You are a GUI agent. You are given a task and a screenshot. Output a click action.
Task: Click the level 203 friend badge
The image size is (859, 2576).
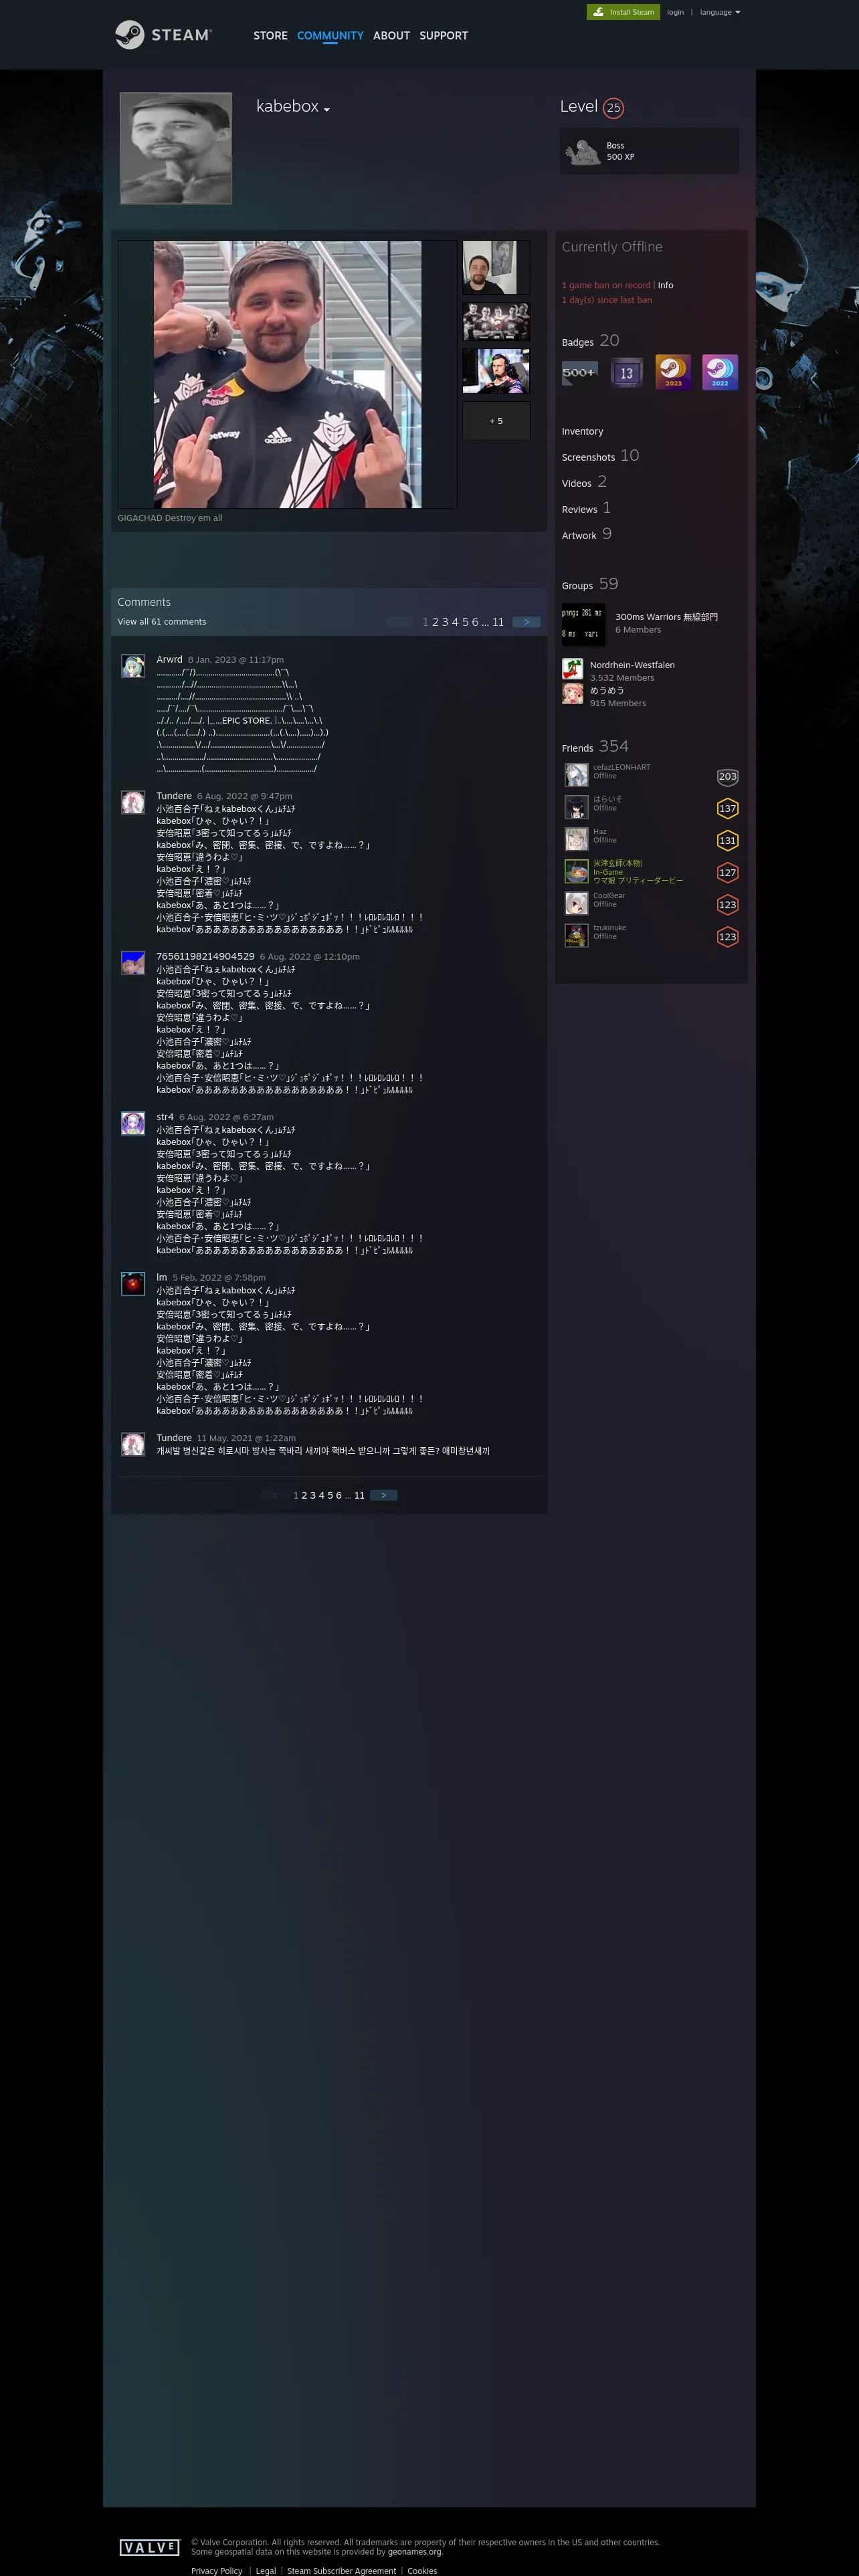(x=727, y=777)
